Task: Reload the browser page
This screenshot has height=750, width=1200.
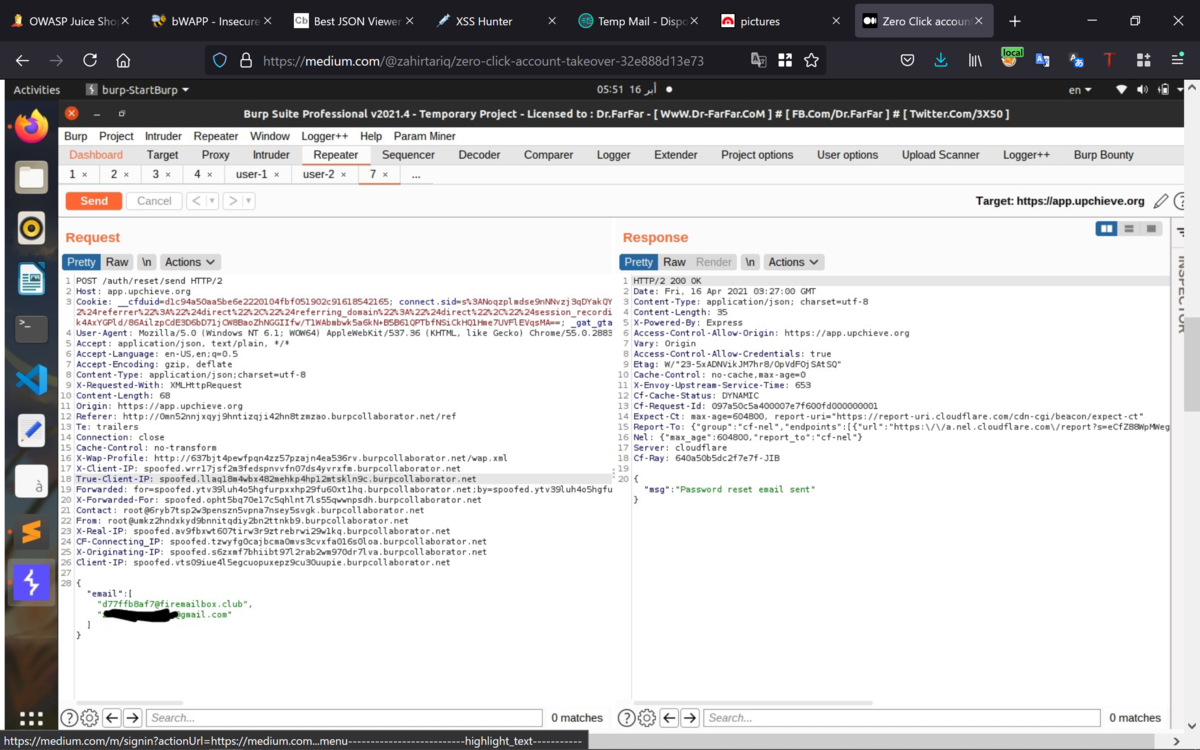Action: (90, 60)
